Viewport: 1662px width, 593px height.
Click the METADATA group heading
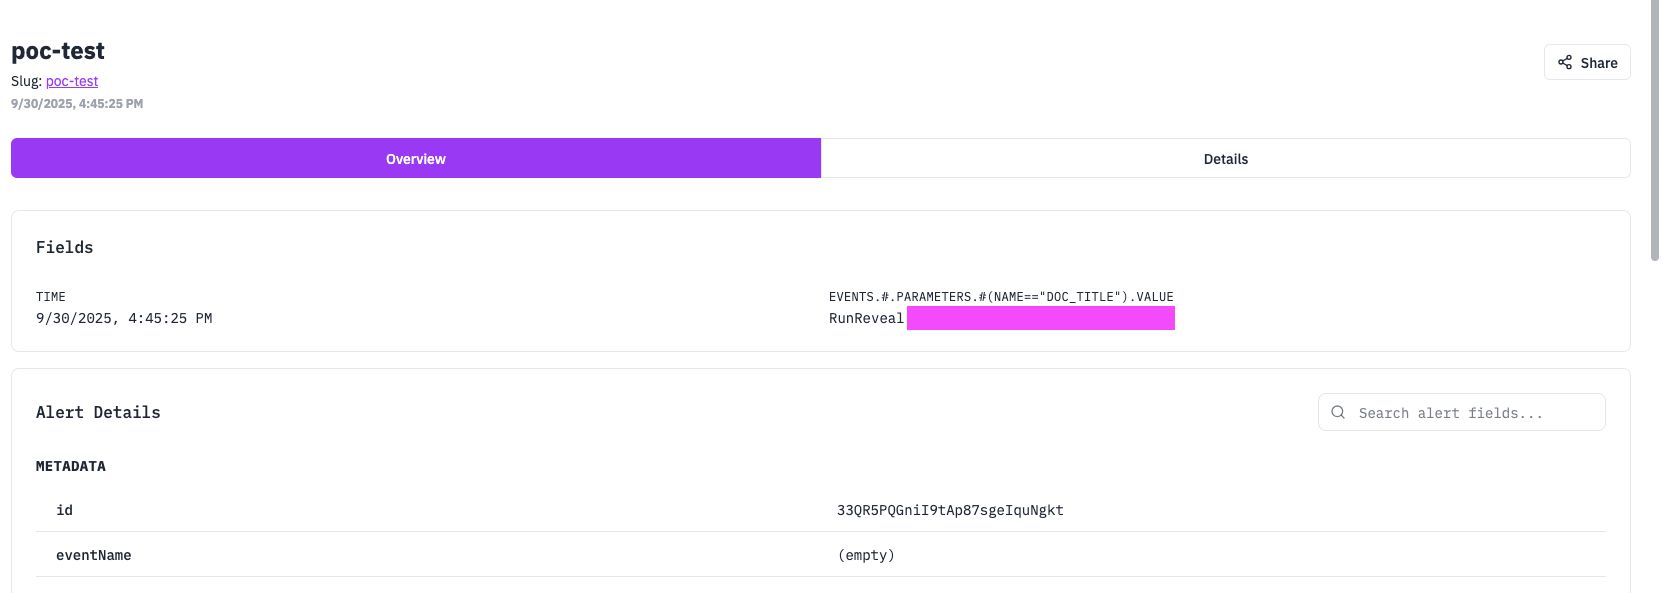click(x=71, y=466)
